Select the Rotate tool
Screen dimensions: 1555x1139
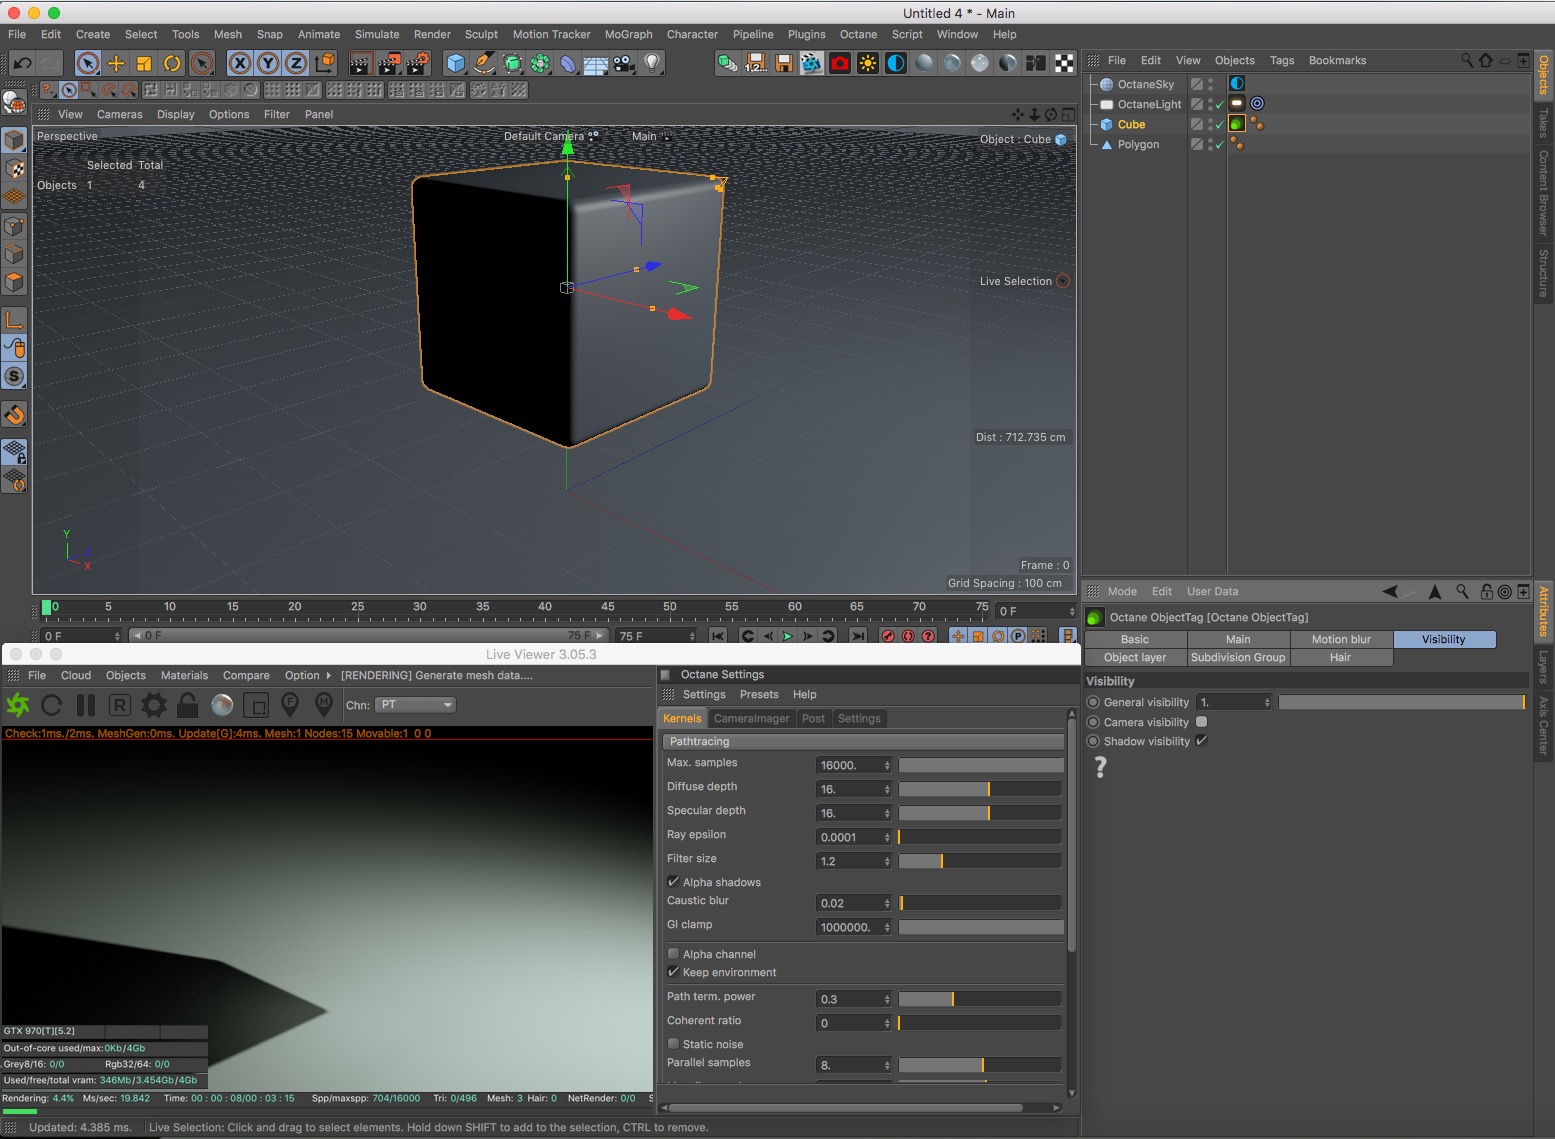[172, 64]
